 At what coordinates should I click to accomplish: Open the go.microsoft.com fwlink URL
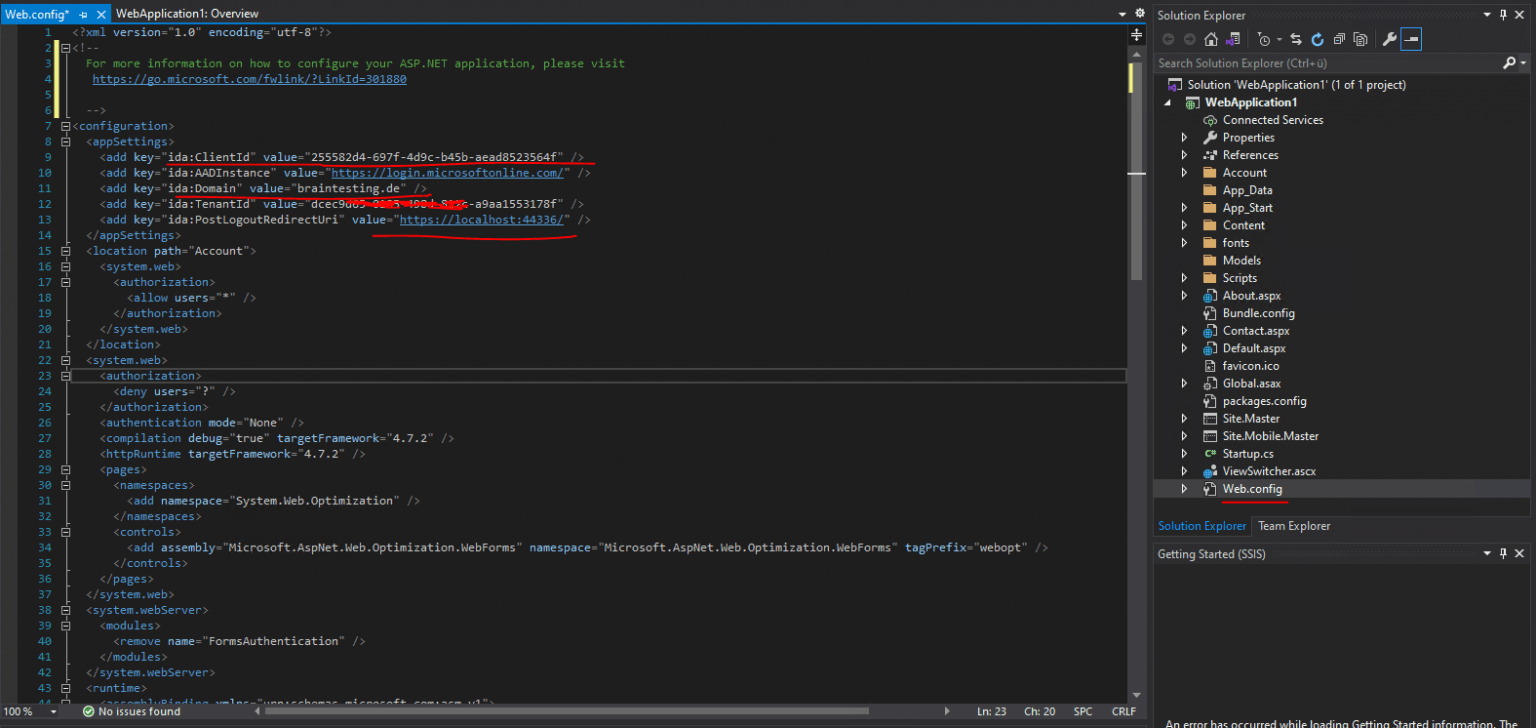(x=249, y=79)
